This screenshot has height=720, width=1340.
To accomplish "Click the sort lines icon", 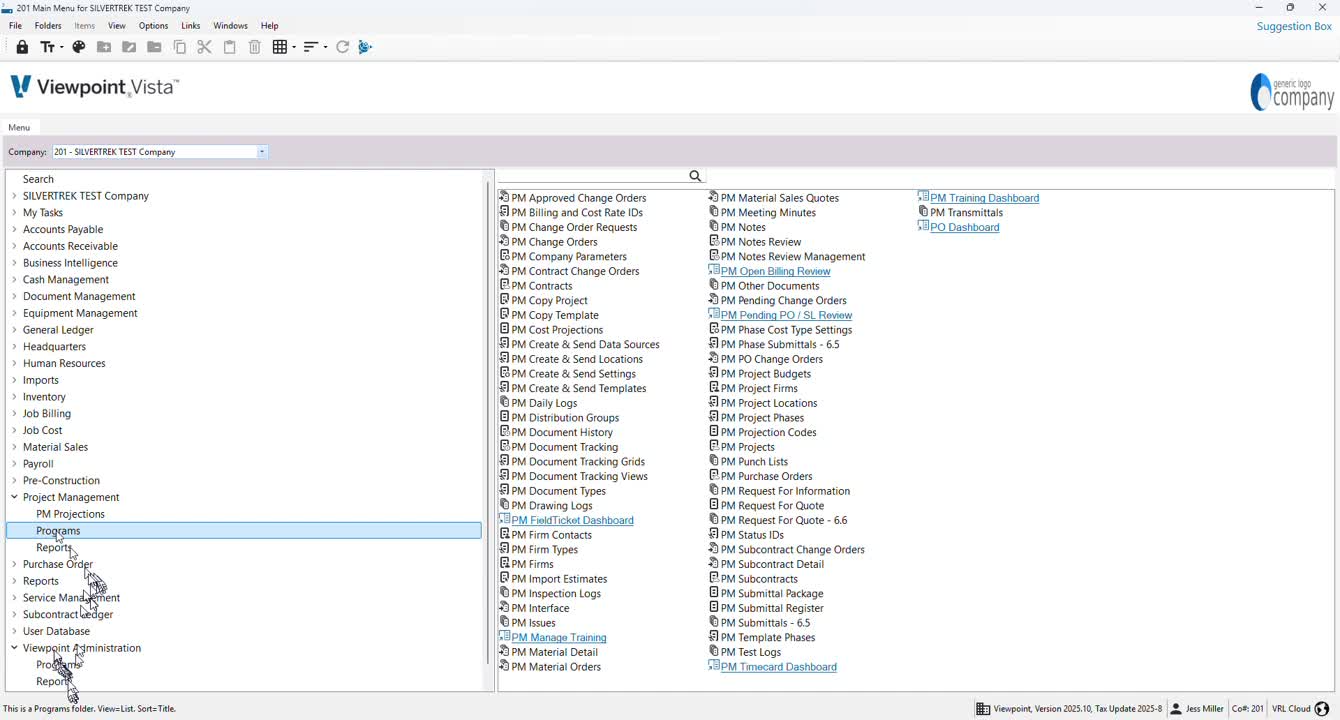I will coord(311,47).
